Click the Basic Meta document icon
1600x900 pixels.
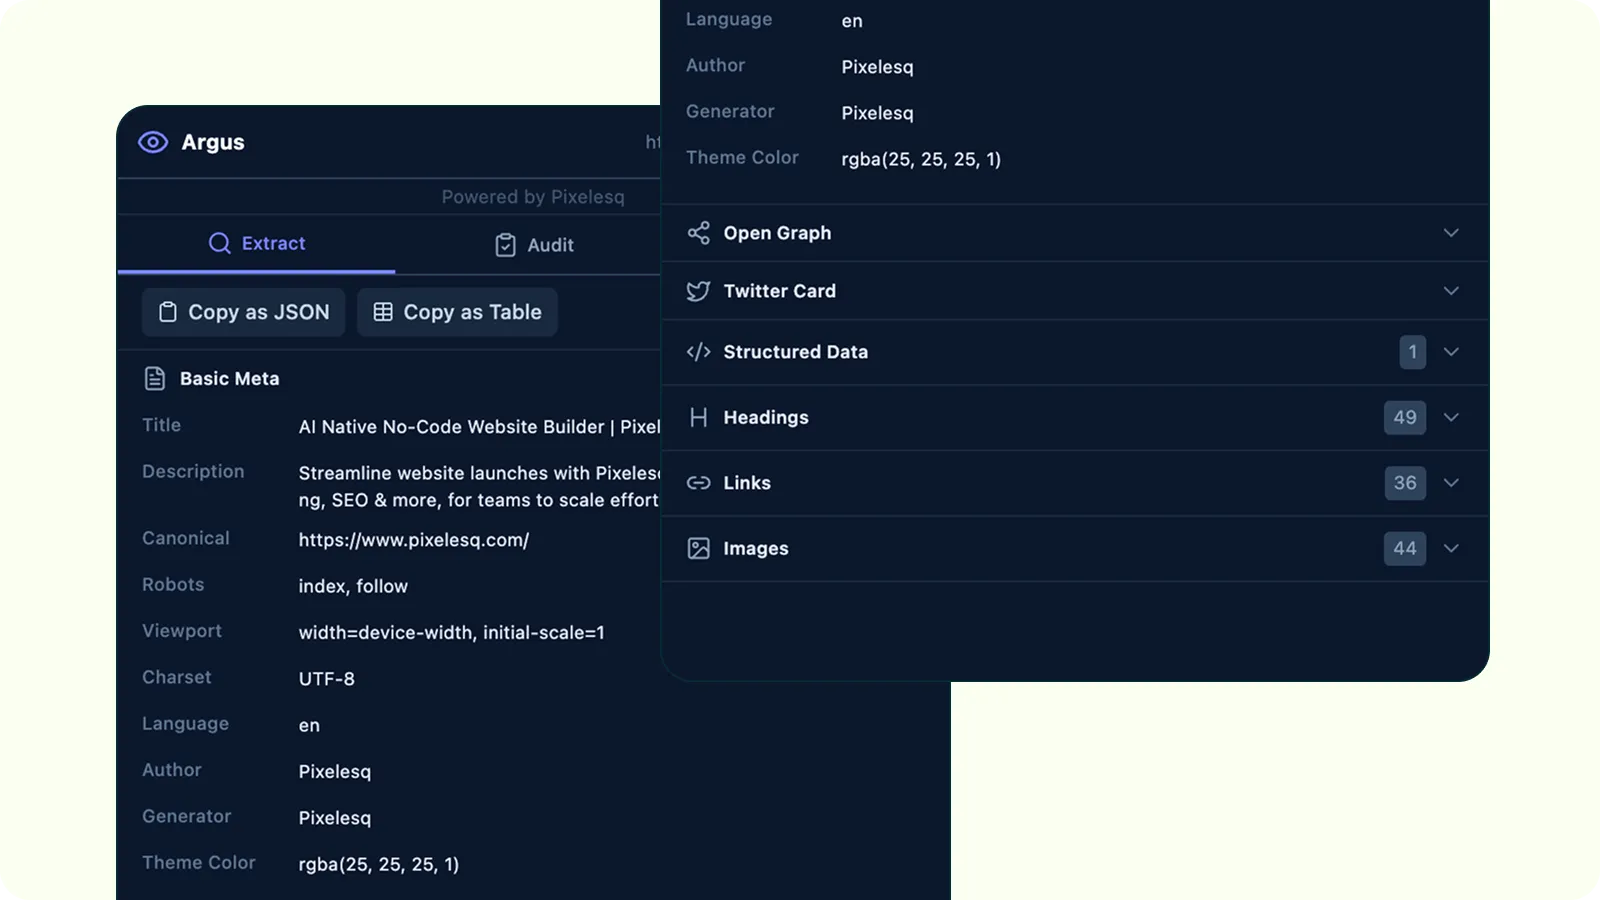(155, 378)
